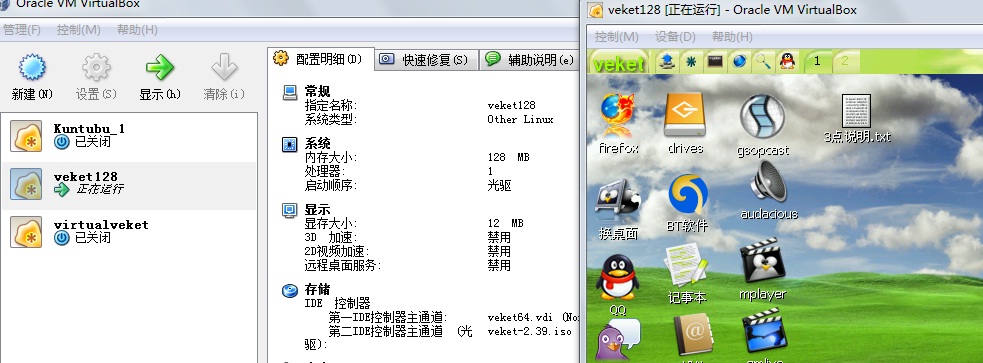
Task: Open blue globe browser in veket panel
Action: (x=739, y=61)
